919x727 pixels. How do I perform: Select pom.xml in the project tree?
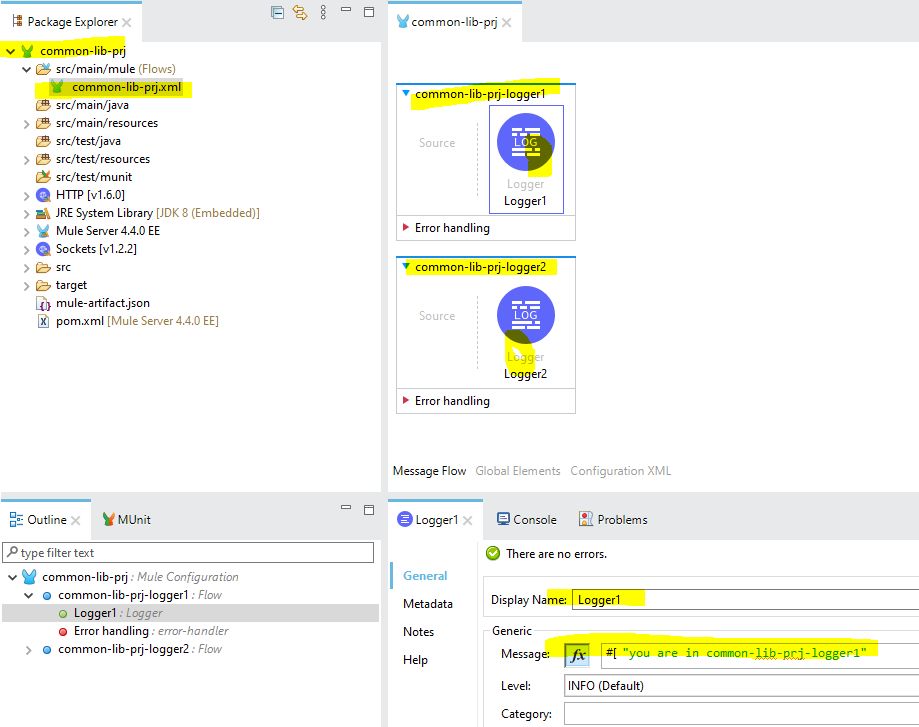[x=78, y=321]
